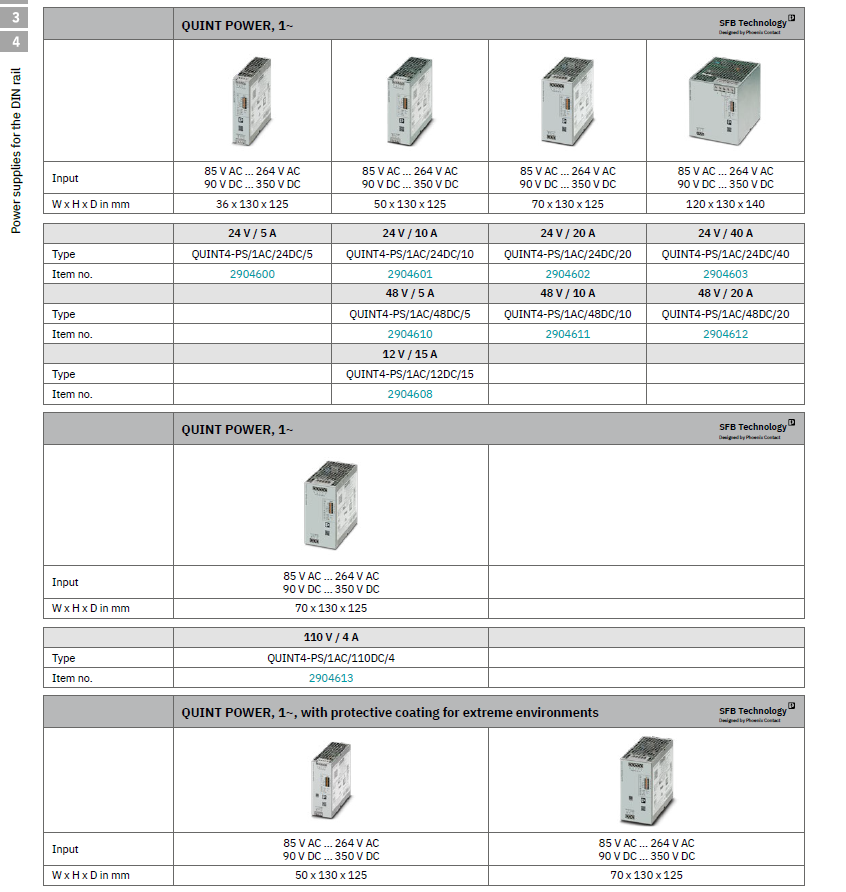Open item number link 2904611

coord(568,334)
